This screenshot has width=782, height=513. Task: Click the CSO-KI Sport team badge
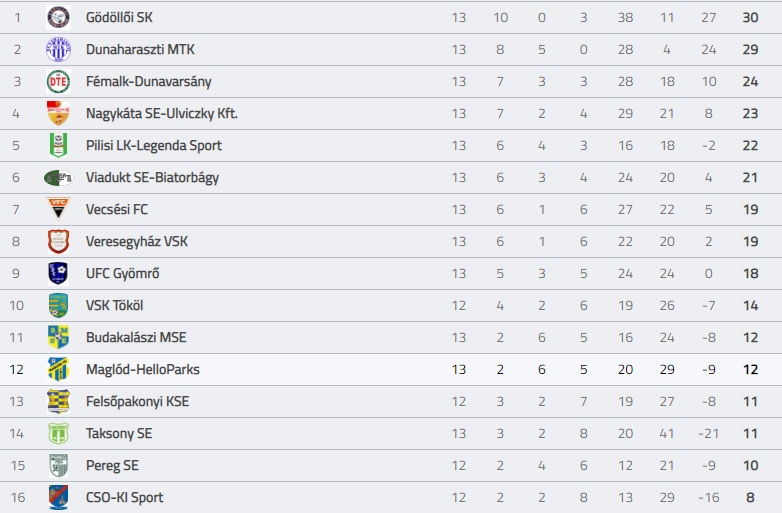tap(58, 497)
